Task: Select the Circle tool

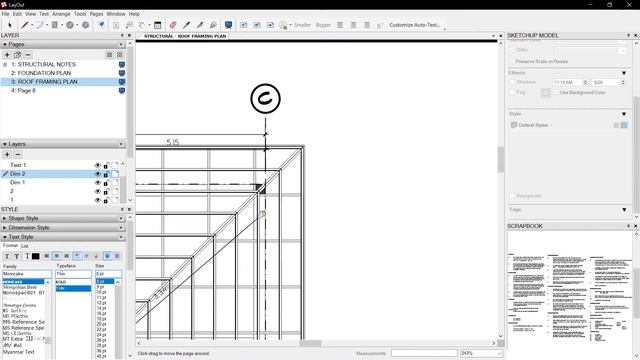Action: (70, 25)
